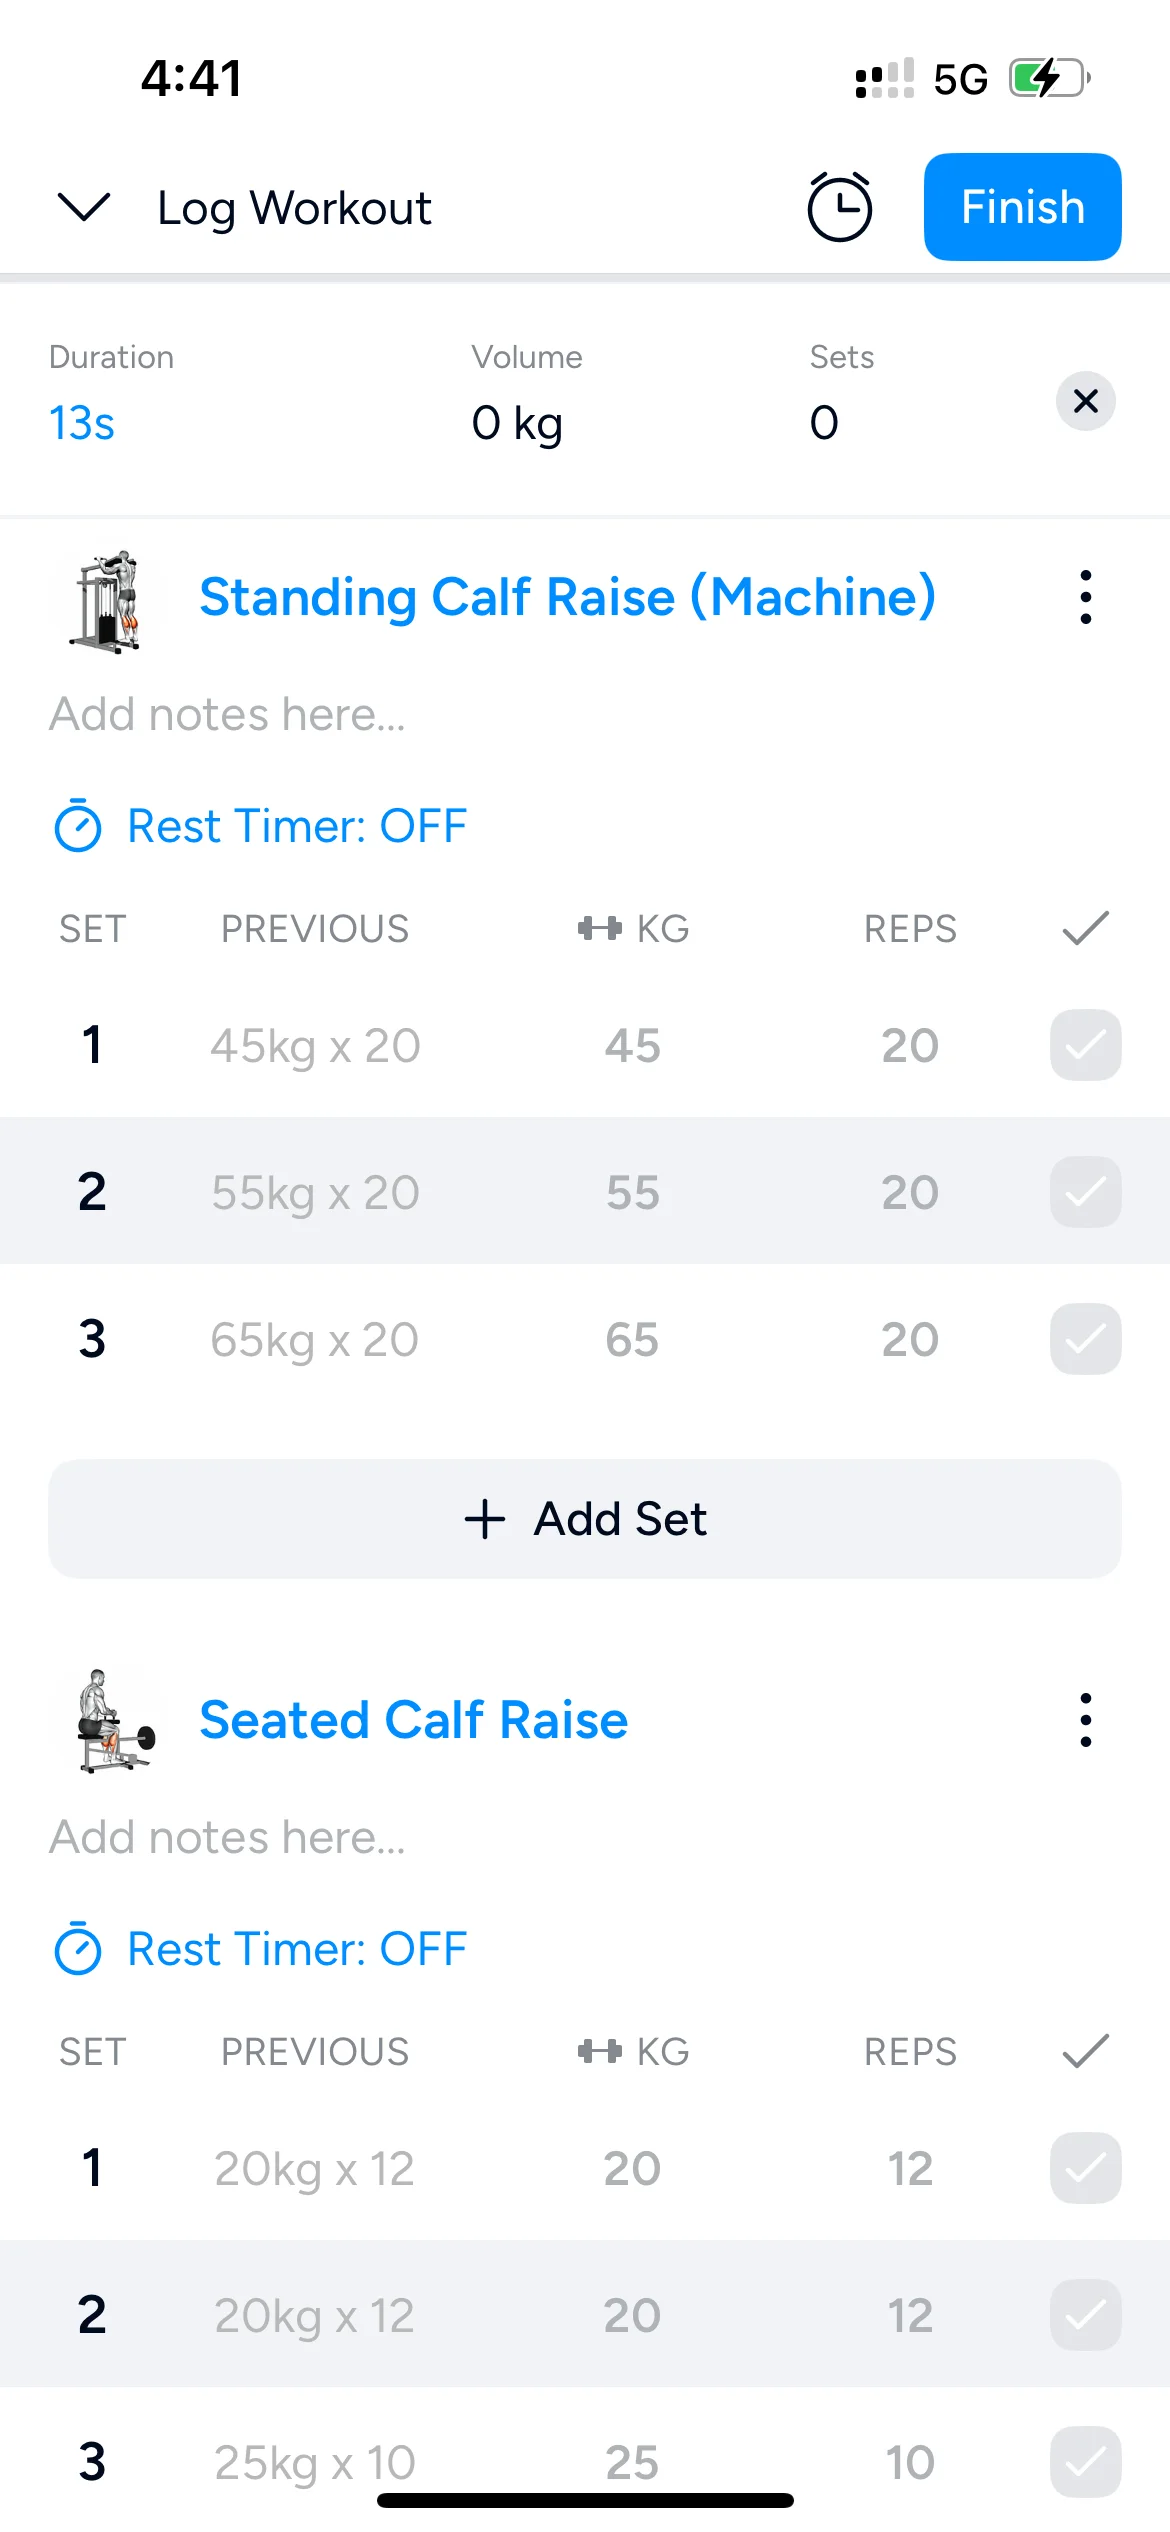Open the alarm clock timer icon
The image size is (1170, 2532).
coord(839,207)
